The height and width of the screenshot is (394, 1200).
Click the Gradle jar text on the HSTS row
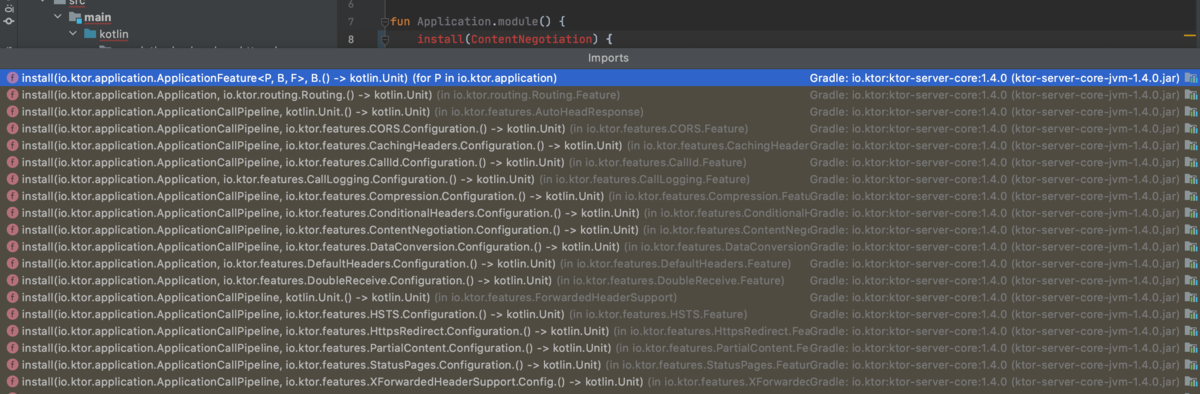pyautogui.click(x=995, y=314)
